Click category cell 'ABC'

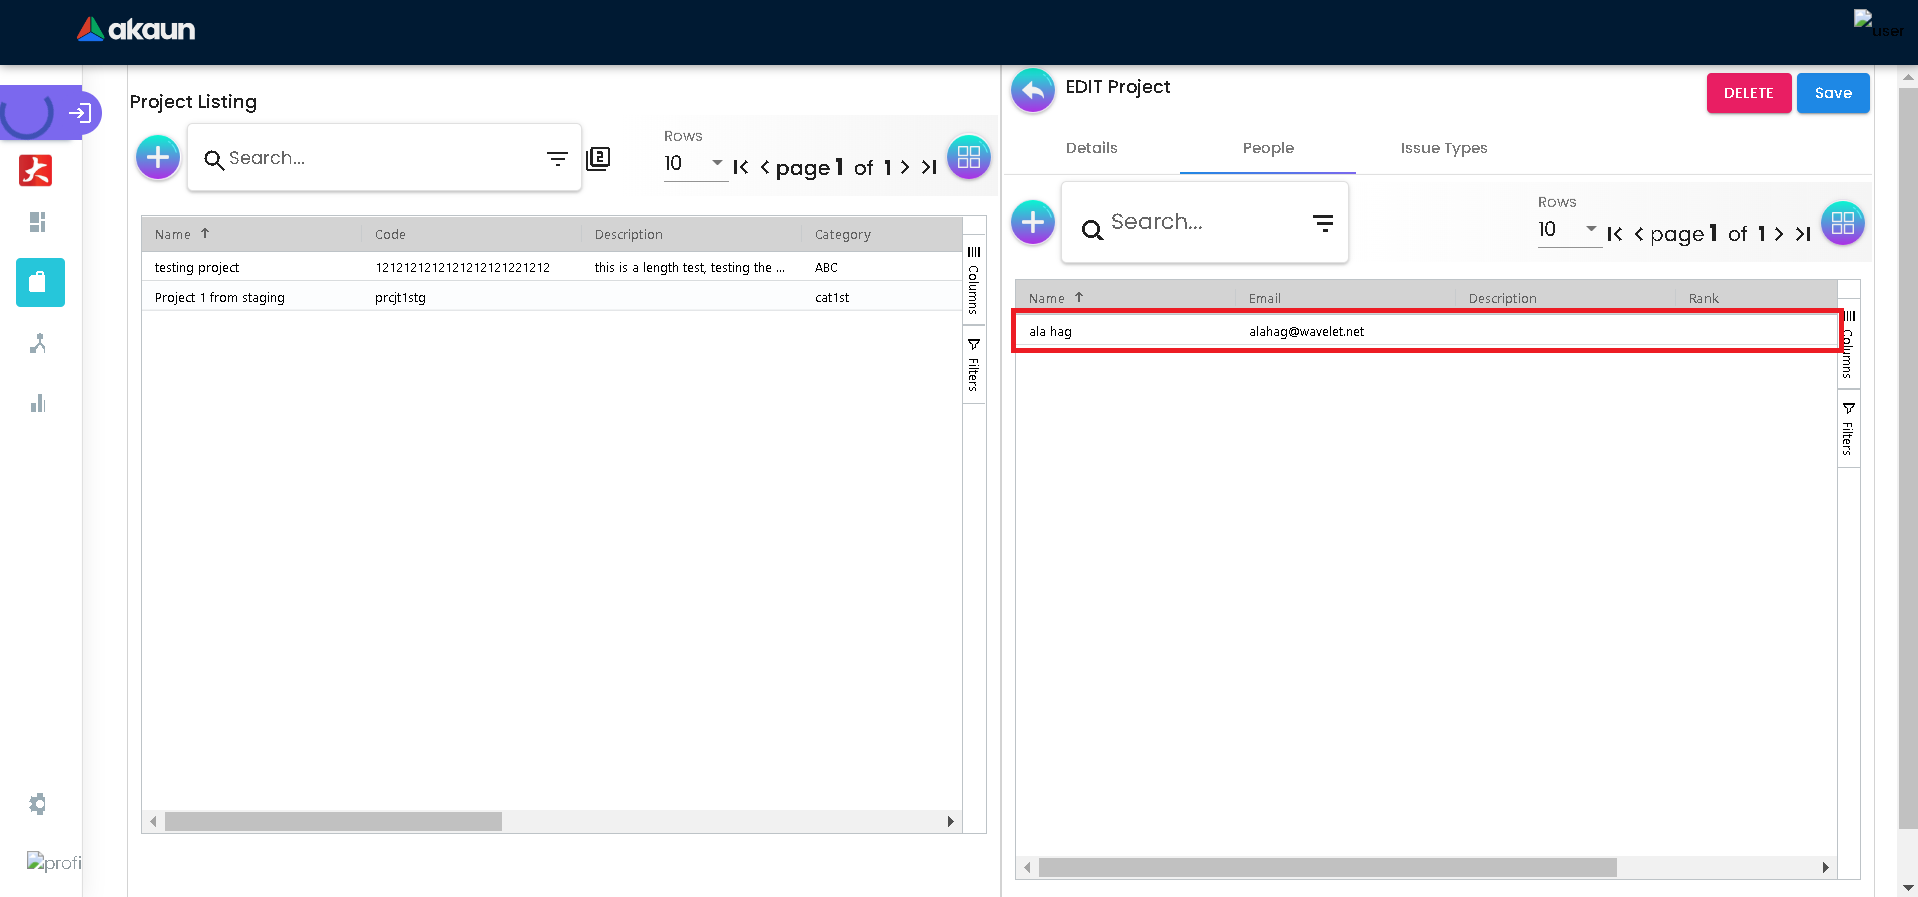click(x=826, y=268)
